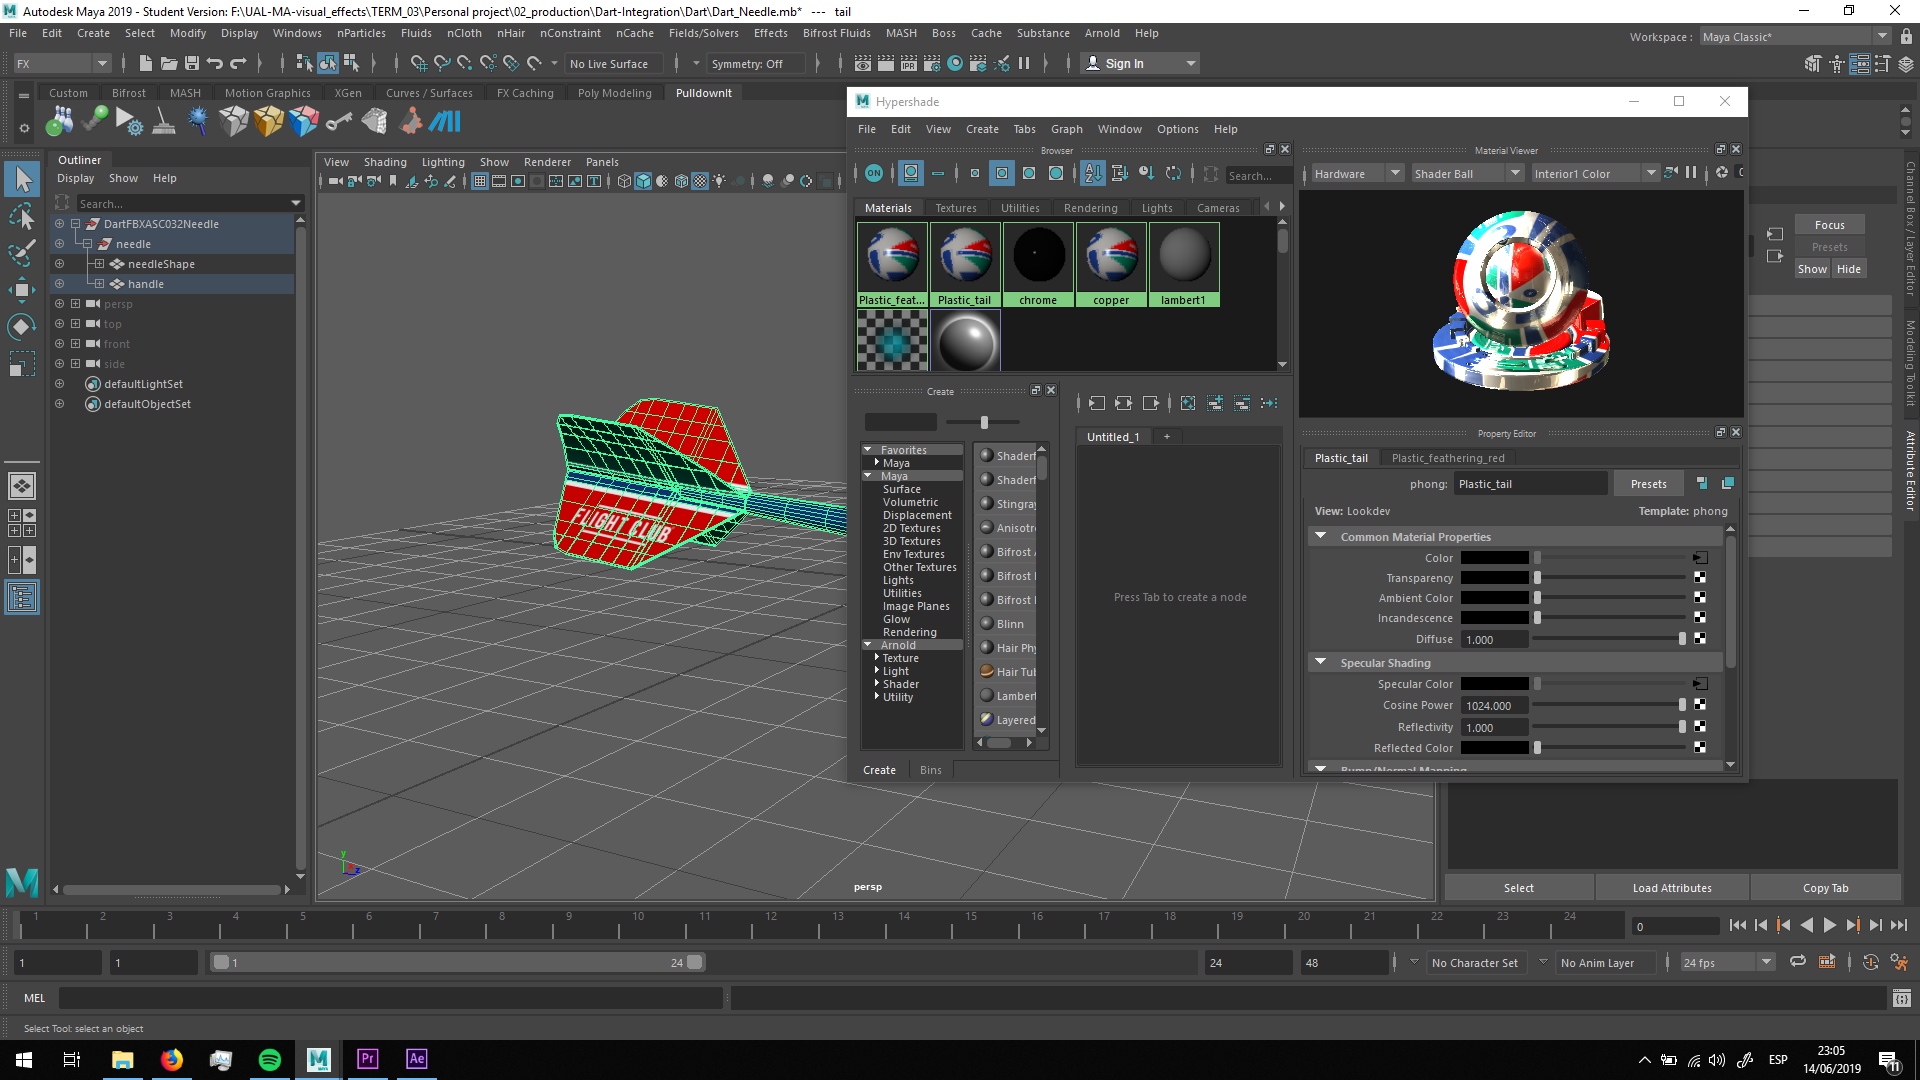The height and width of the screenshot is (1080, 1920).
Task: Click the Save scene icon
Action: [192, 63]
